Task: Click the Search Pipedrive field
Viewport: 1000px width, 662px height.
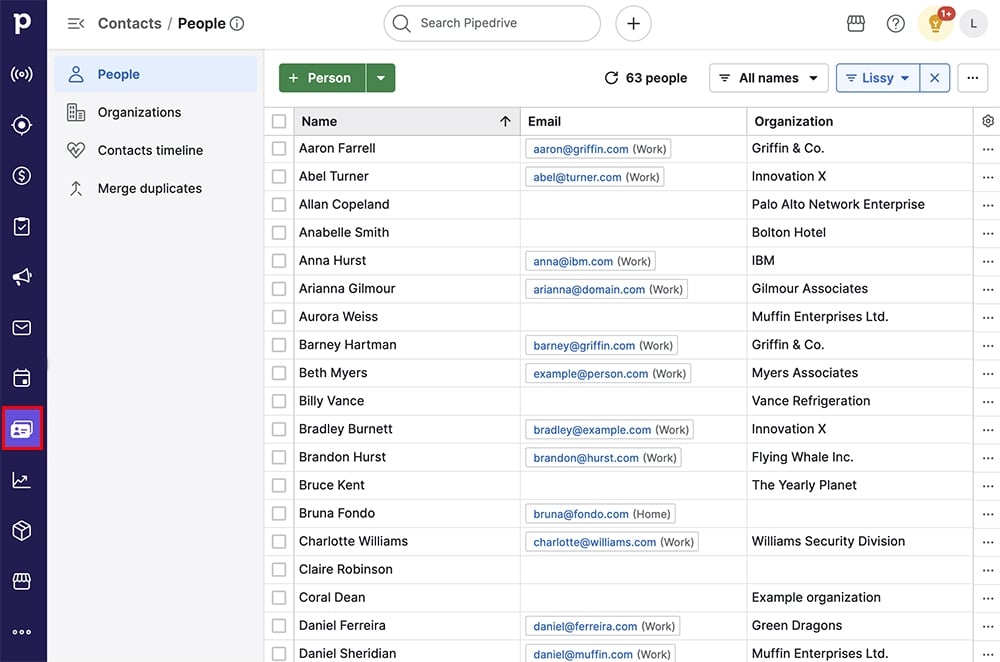Action: [x=492, y=23]
